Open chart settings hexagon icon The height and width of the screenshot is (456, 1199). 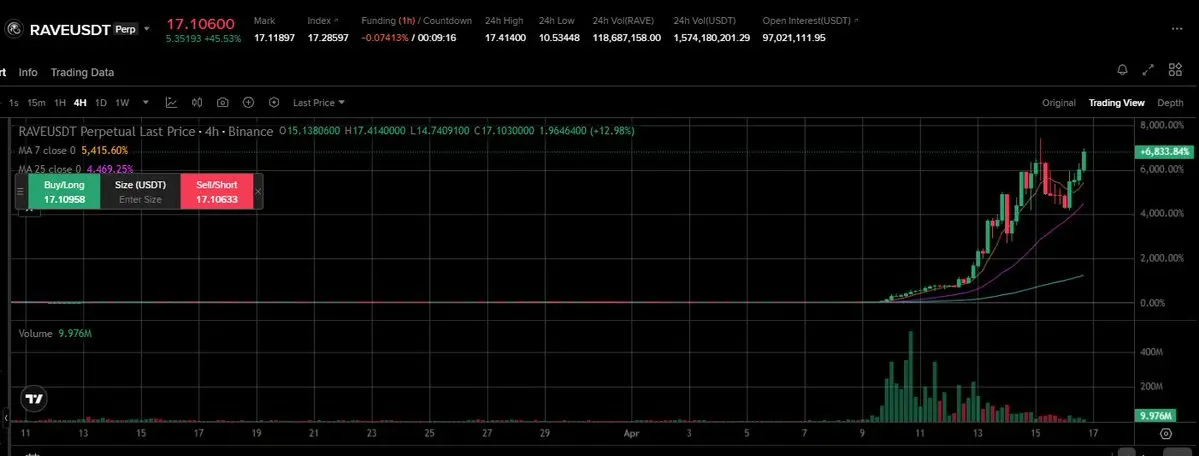point(274,103)
